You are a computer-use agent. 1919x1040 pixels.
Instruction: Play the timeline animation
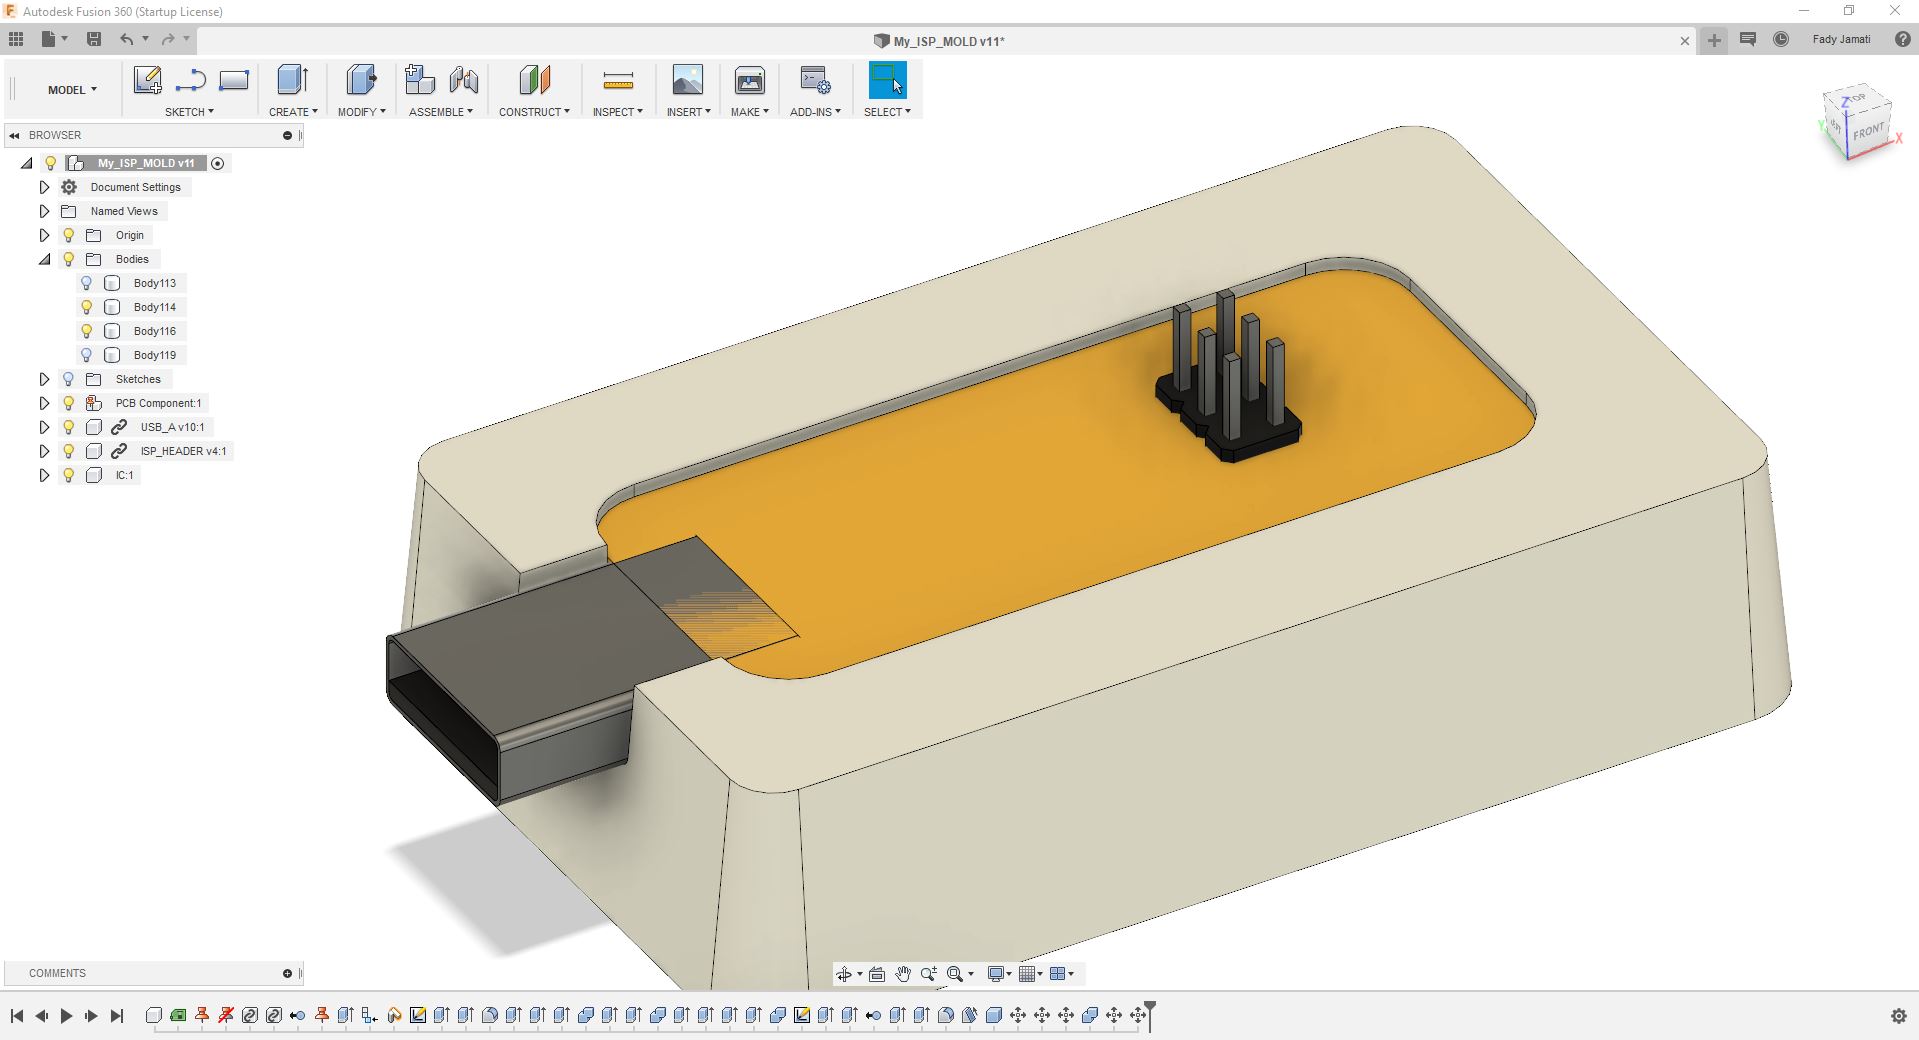click(66, 1016)
